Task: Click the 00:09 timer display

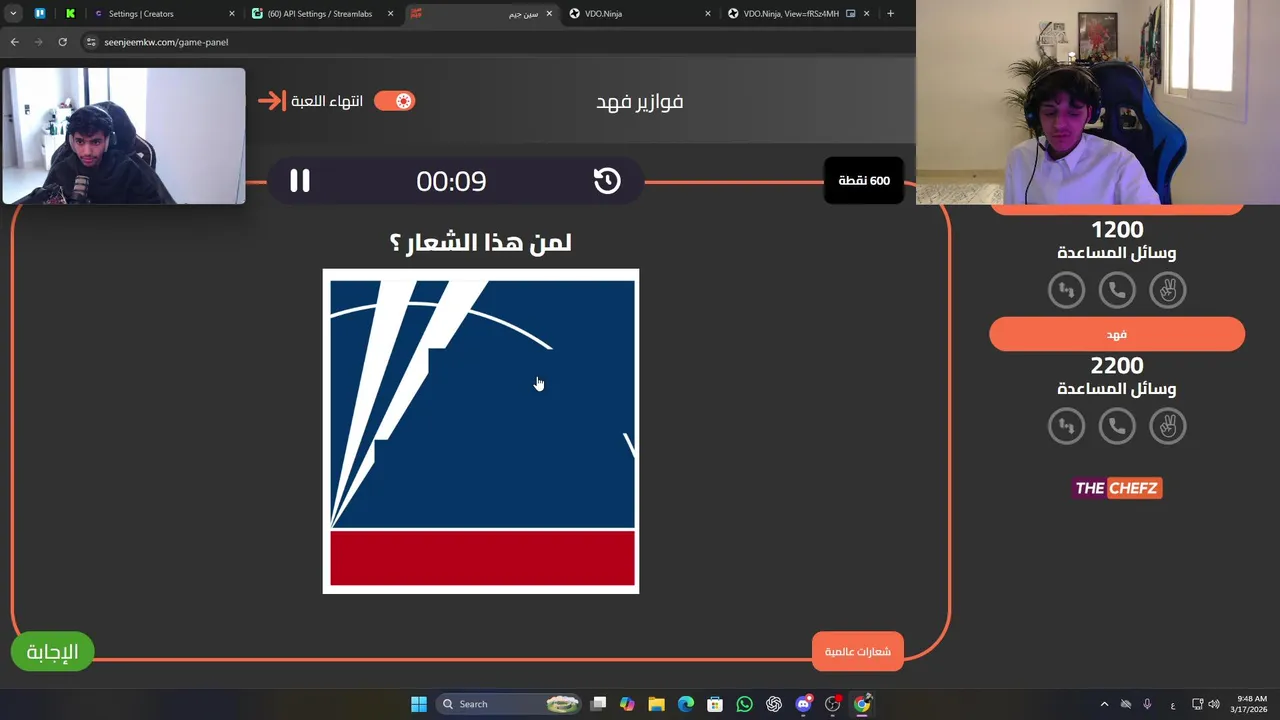Action: [451, 181]
